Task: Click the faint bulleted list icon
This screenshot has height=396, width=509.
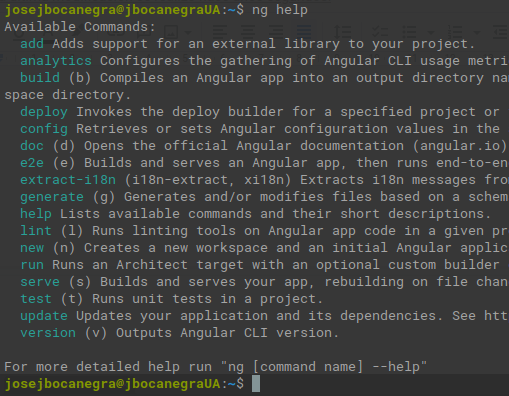Action: 410,32
